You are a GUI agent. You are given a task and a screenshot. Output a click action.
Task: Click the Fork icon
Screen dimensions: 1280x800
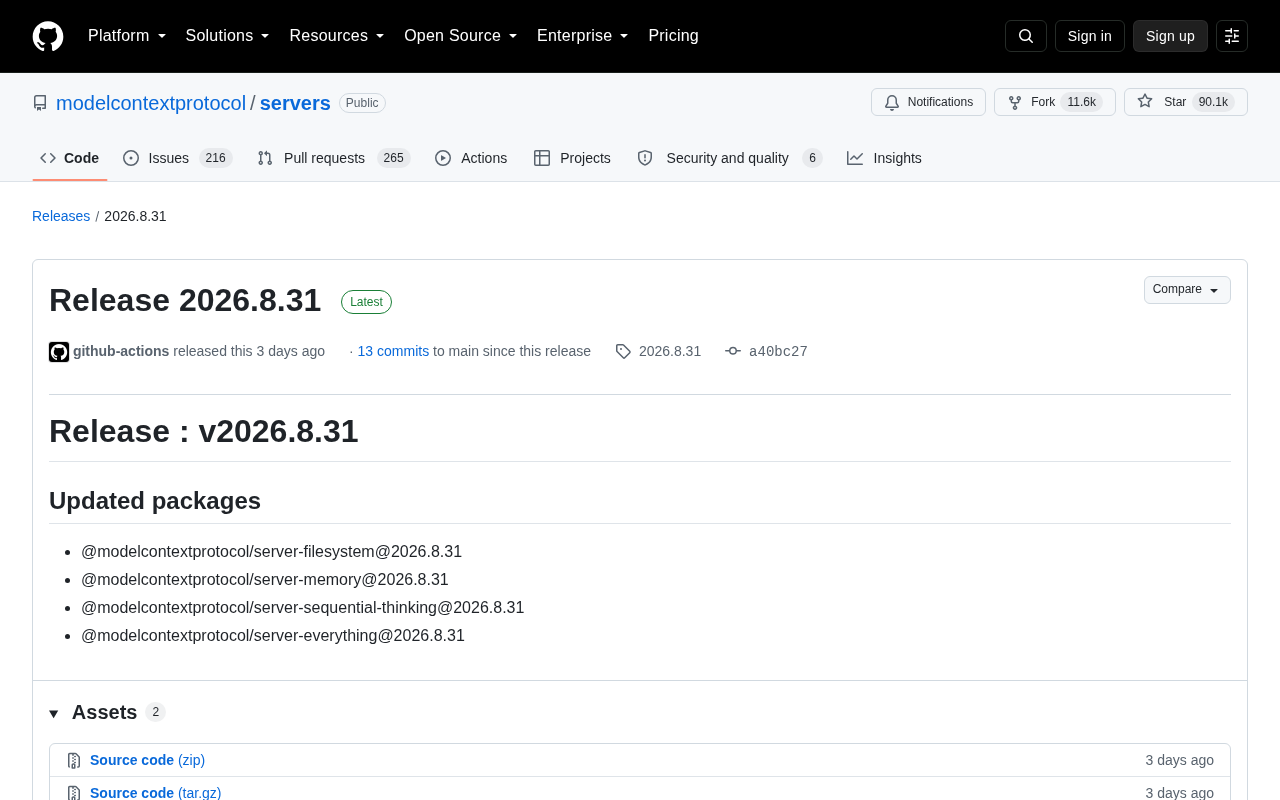click(x=1015, y=102)
